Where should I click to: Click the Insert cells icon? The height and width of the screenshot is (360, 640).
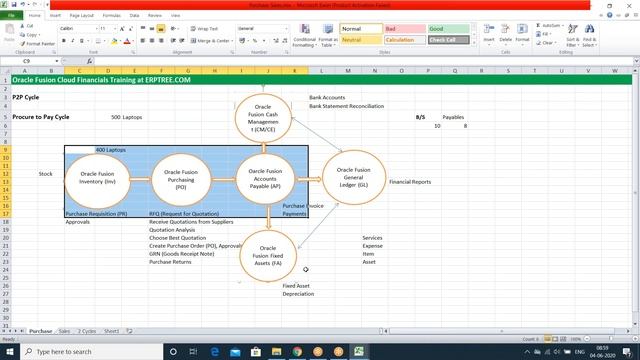489,29
